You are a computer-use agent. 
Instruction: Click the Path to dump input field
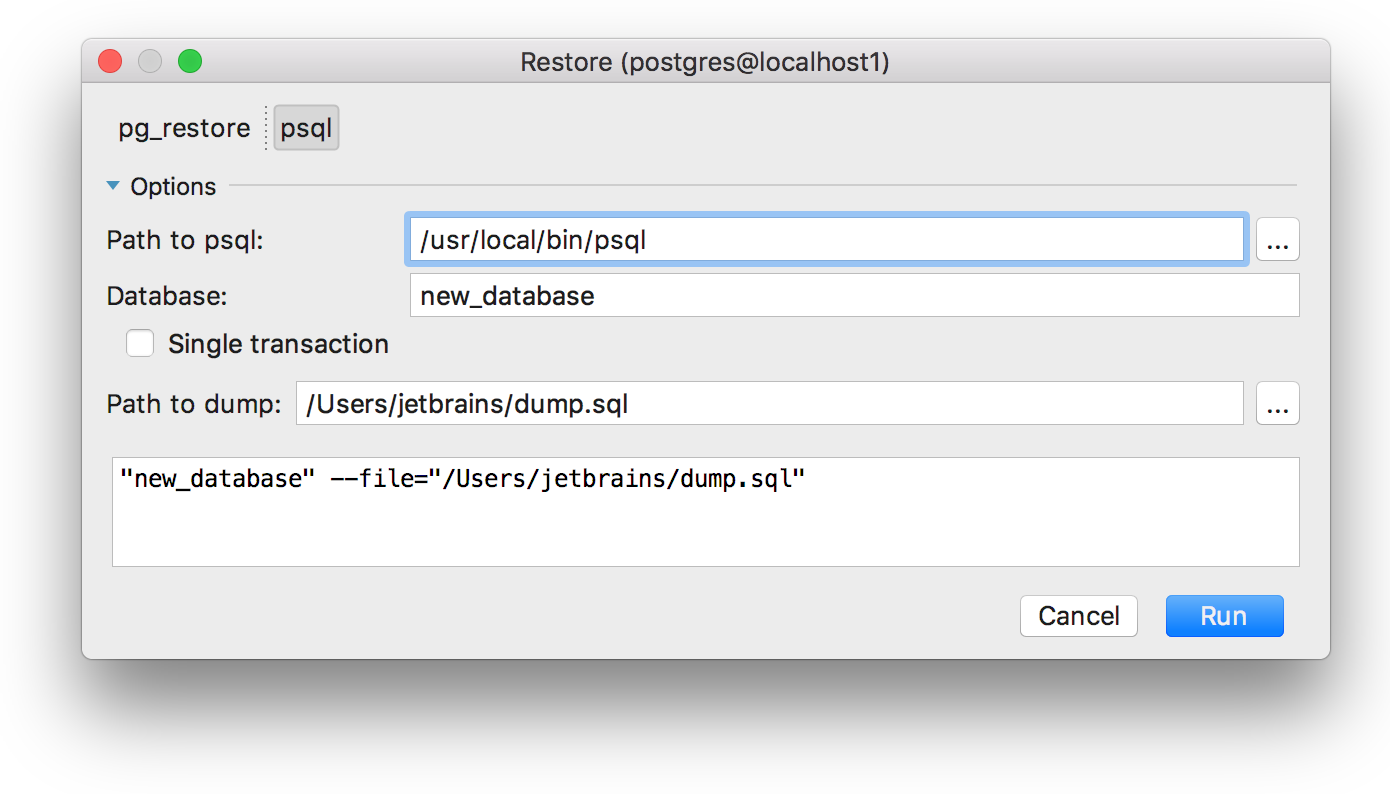769,404
